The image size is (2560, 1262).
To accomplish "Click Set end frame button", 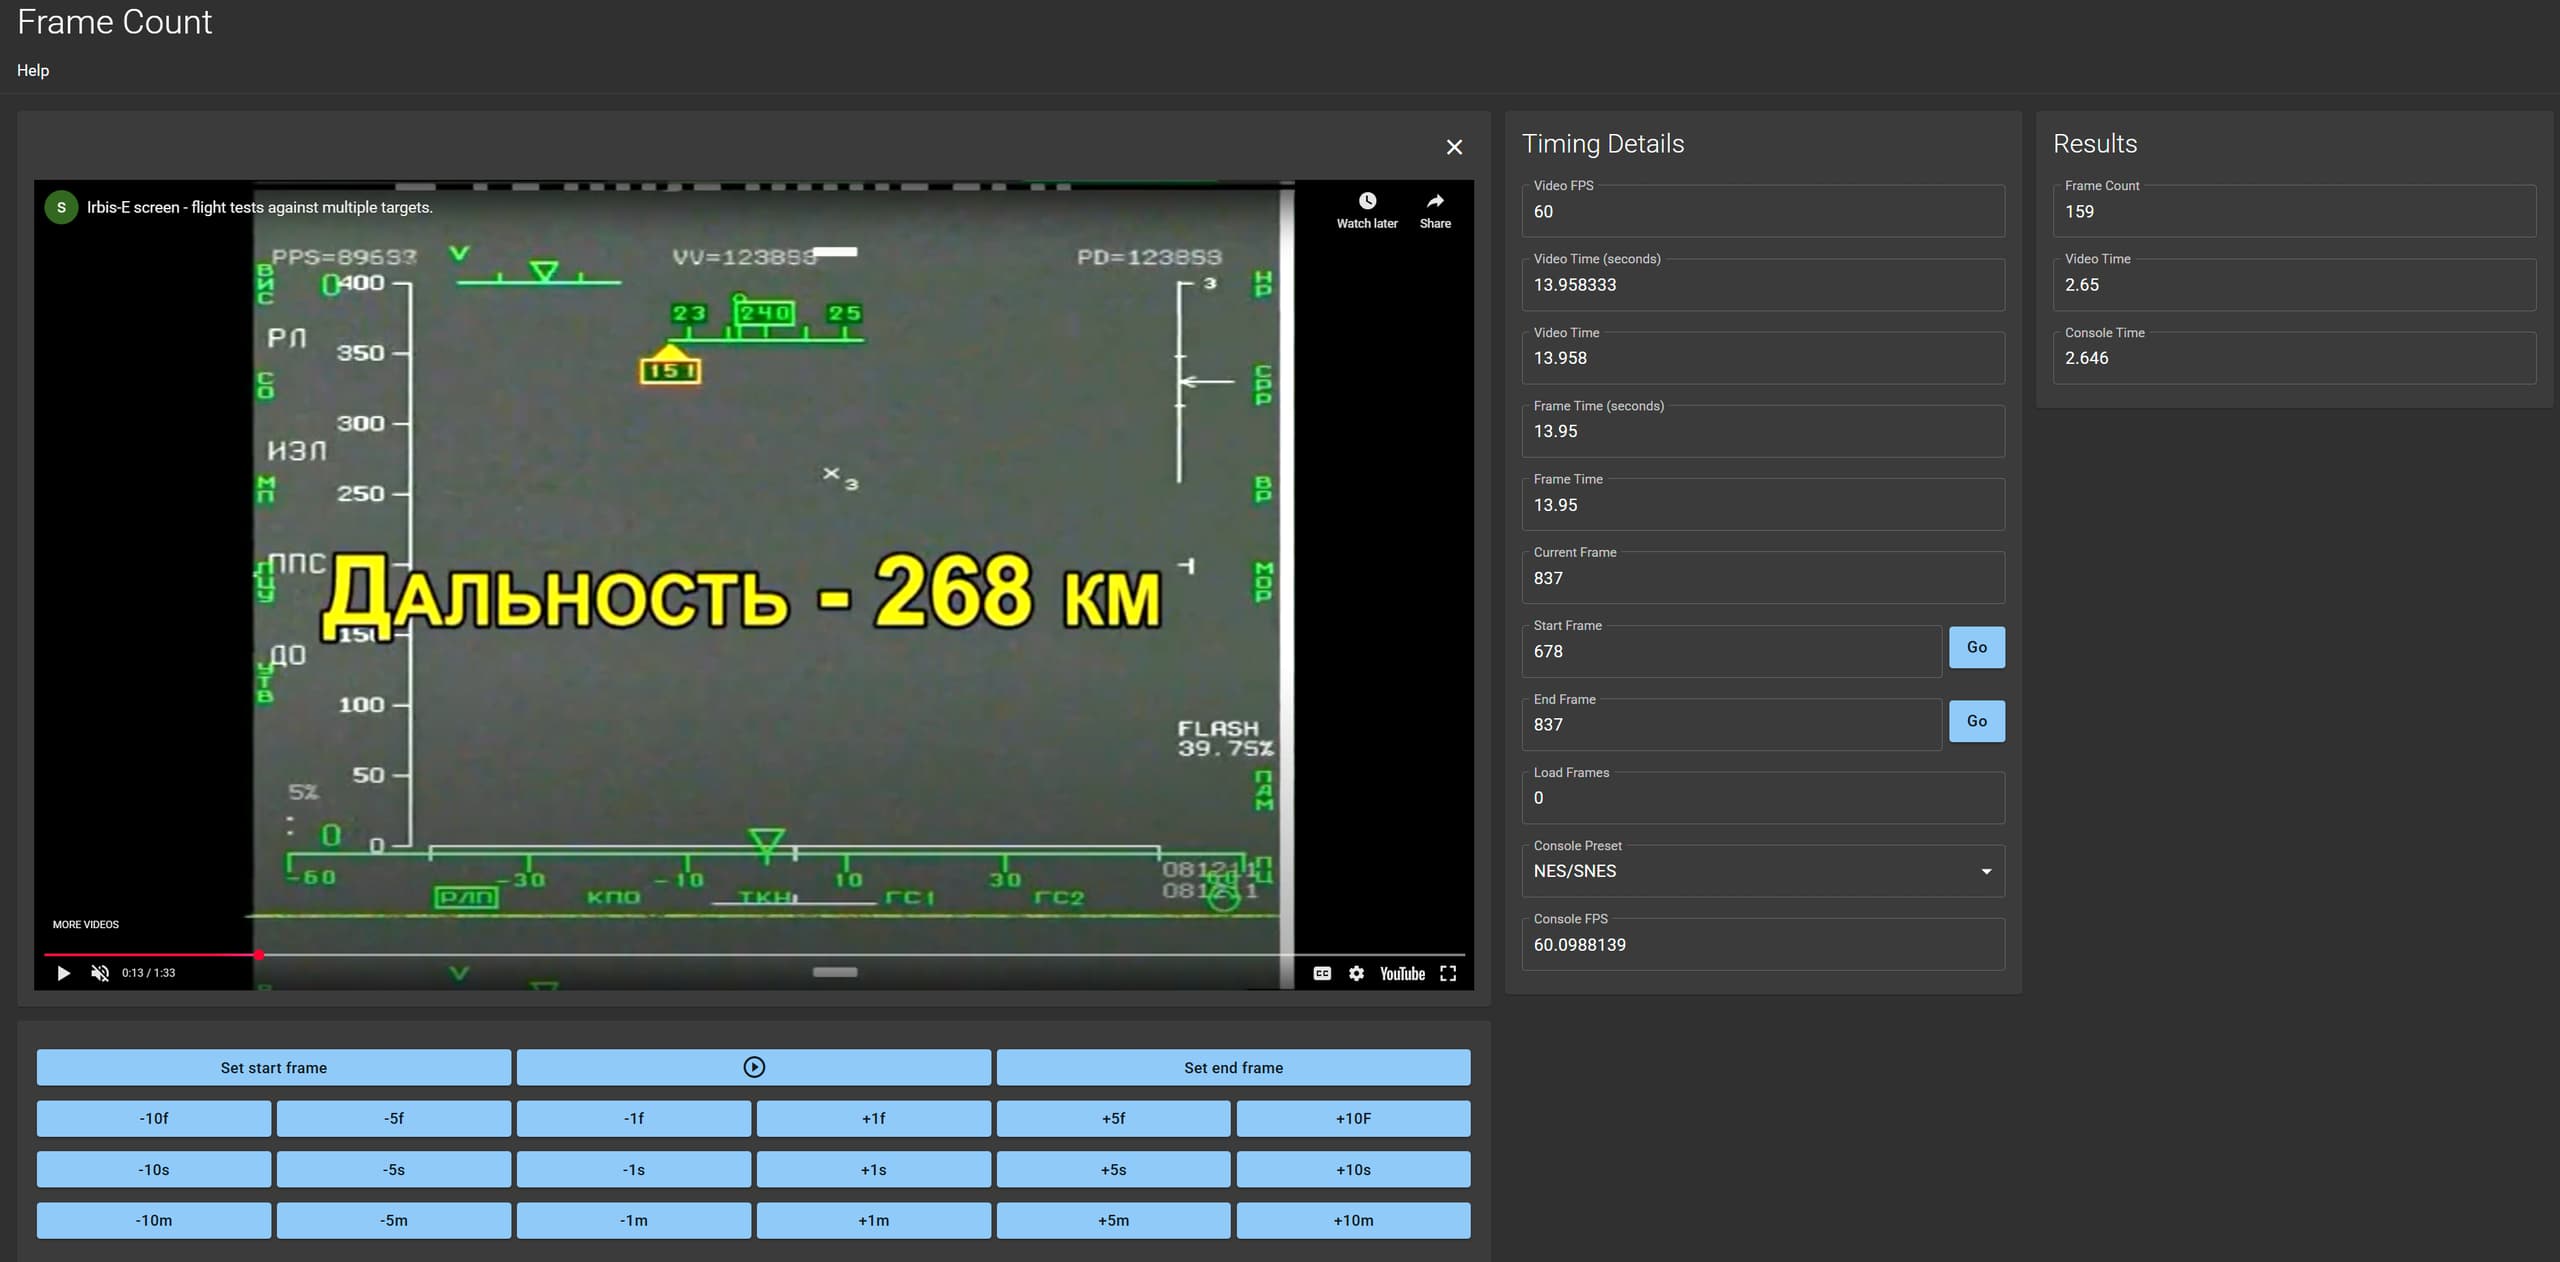I will pos(1233,1067).
